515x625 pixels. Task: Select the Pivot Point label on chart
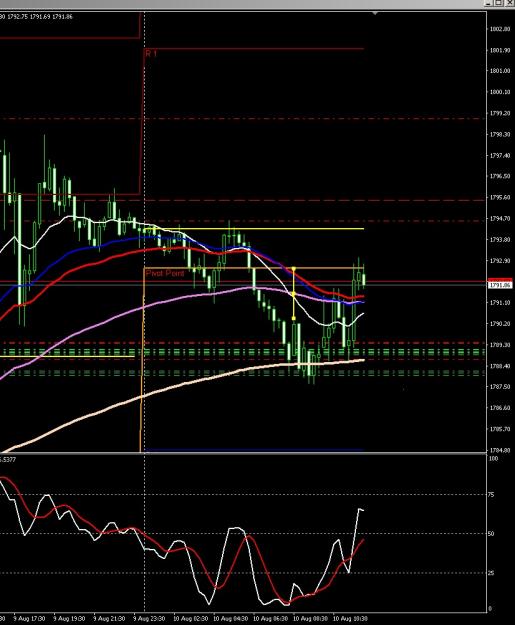click(x=165, y=273)
